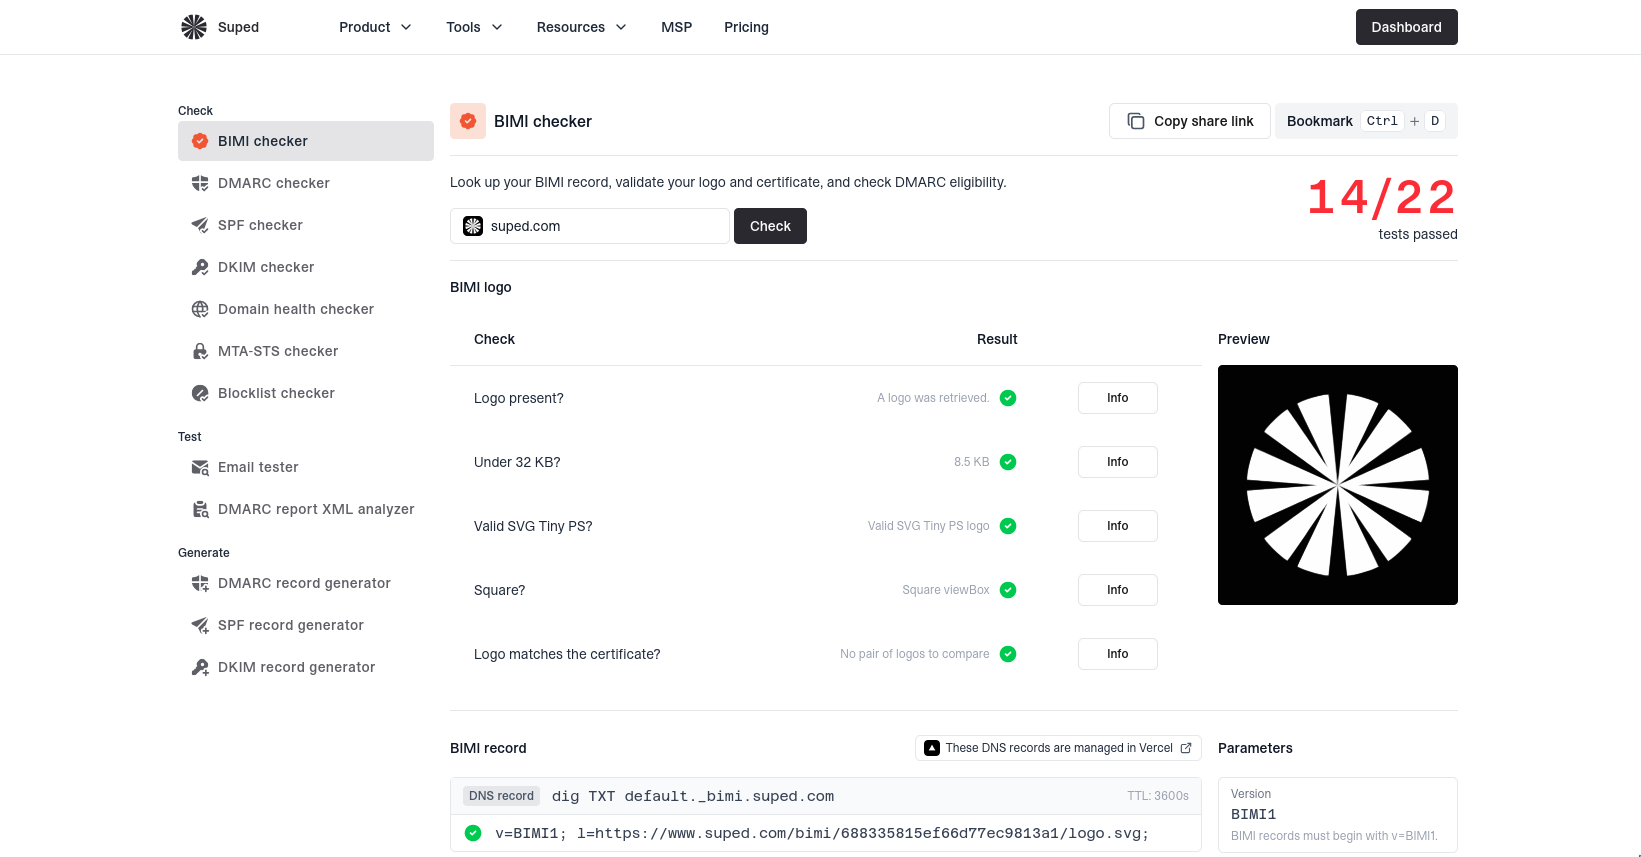Click green check beside 'Valid SVG Tiny PS logo'
1641x857 pixels.
(x=1008, y=526)
